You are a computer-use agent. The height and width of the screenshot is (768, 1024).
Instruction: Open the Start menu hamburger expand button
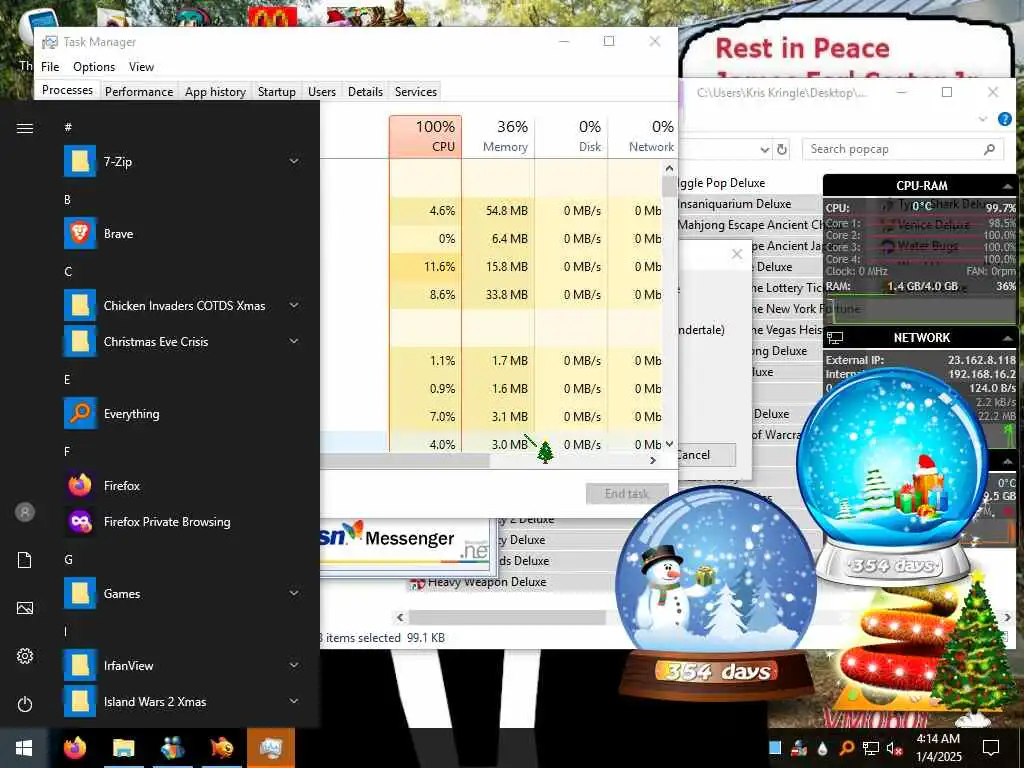[25, 128]
